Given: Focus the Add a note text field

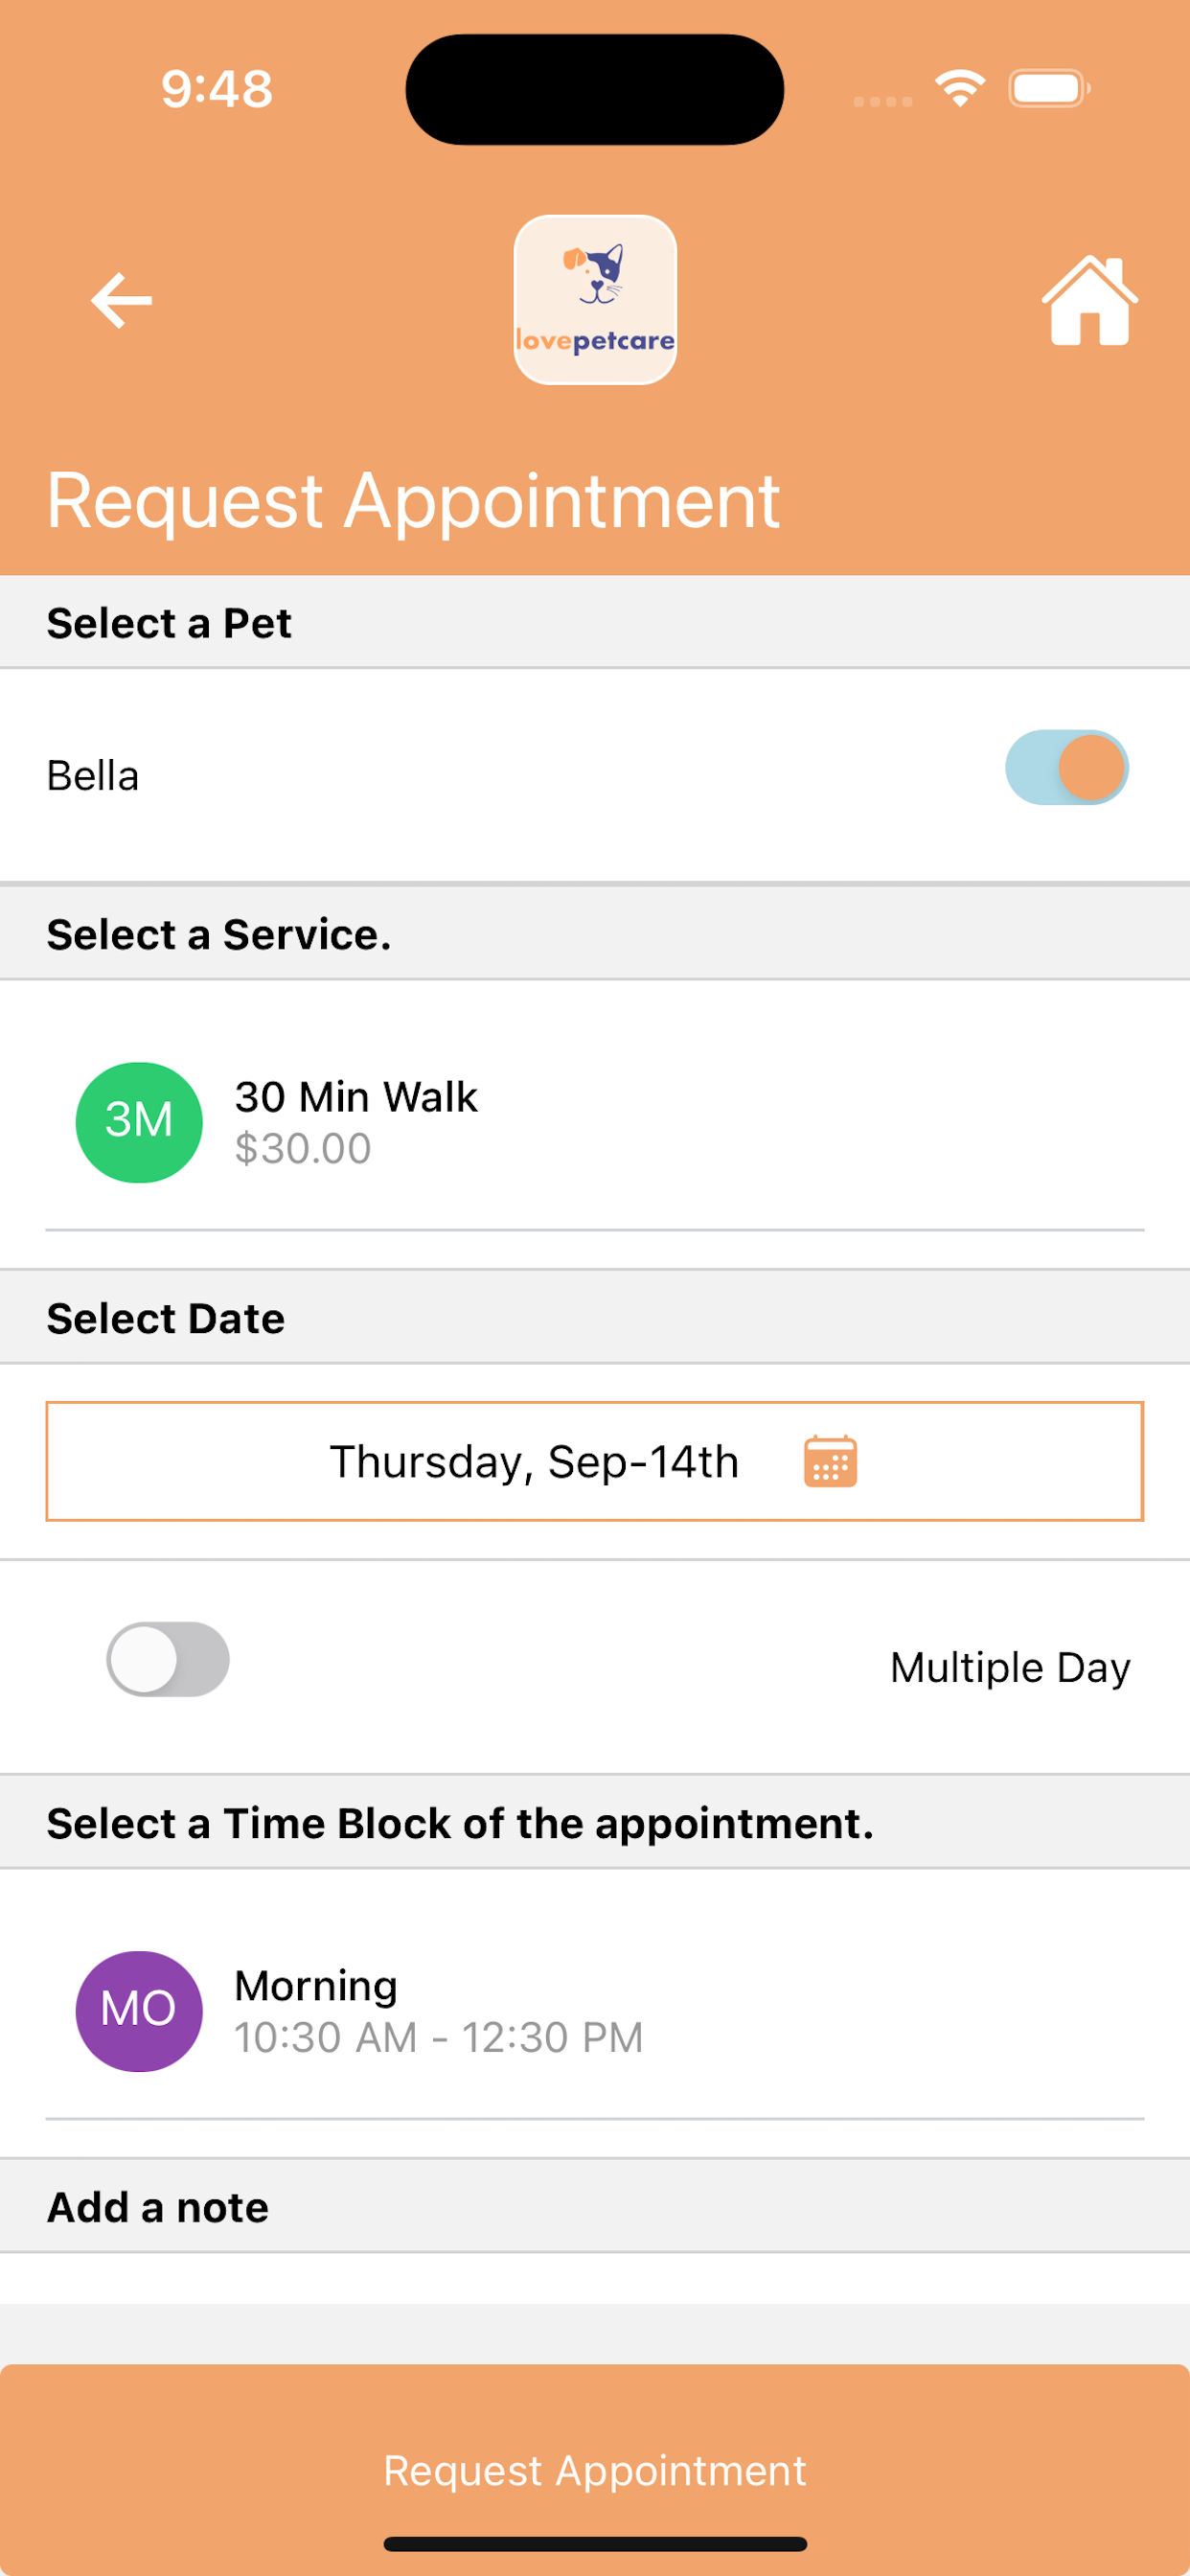Looking at the screenshot, I should [x=595, y=2279].
